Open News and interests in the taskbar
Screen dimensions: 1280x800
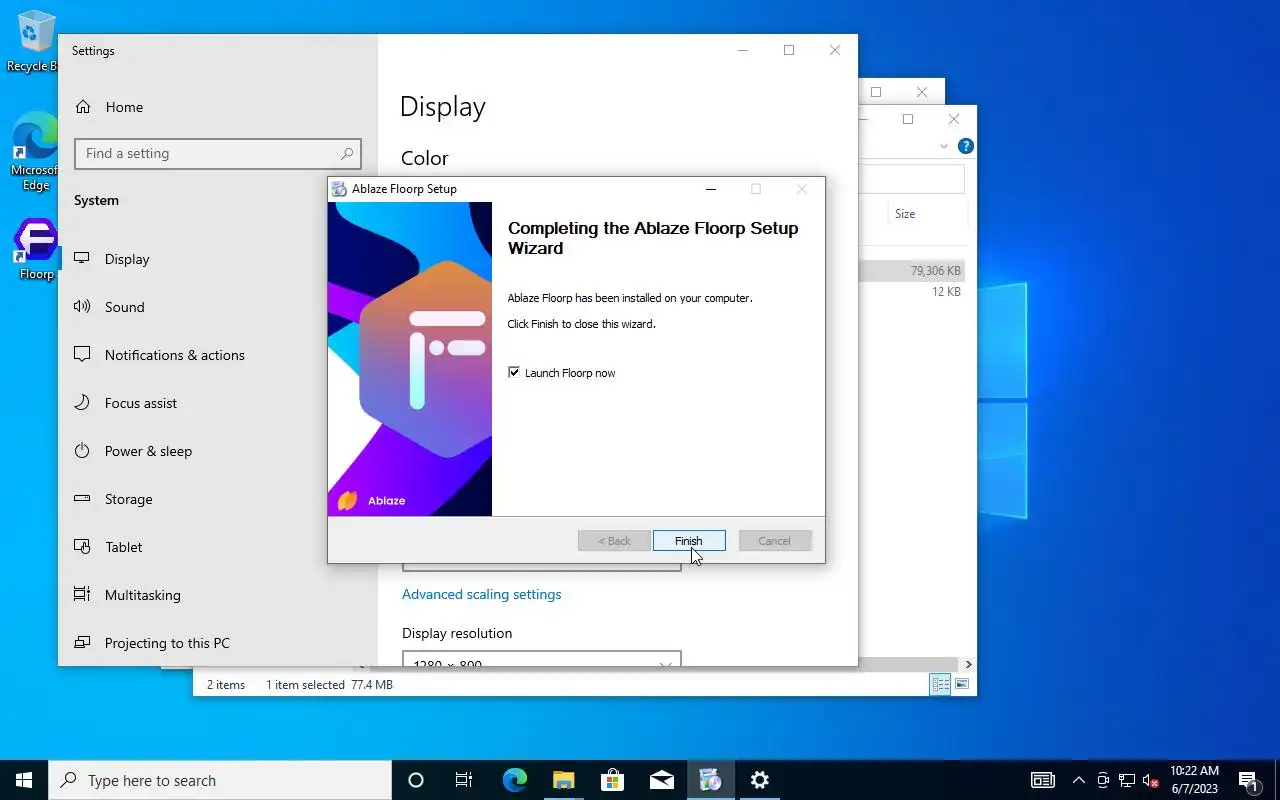coord(1042,780)
